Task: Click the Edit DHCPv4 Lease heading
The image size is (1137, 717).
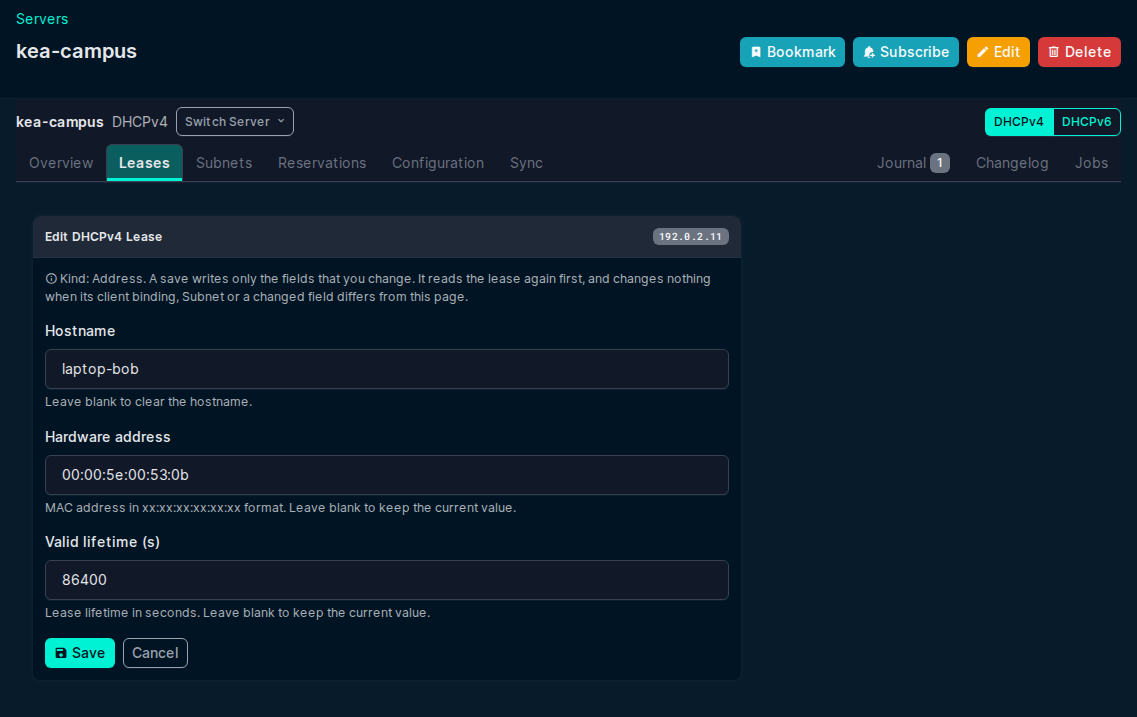Action: pos(104,237)
